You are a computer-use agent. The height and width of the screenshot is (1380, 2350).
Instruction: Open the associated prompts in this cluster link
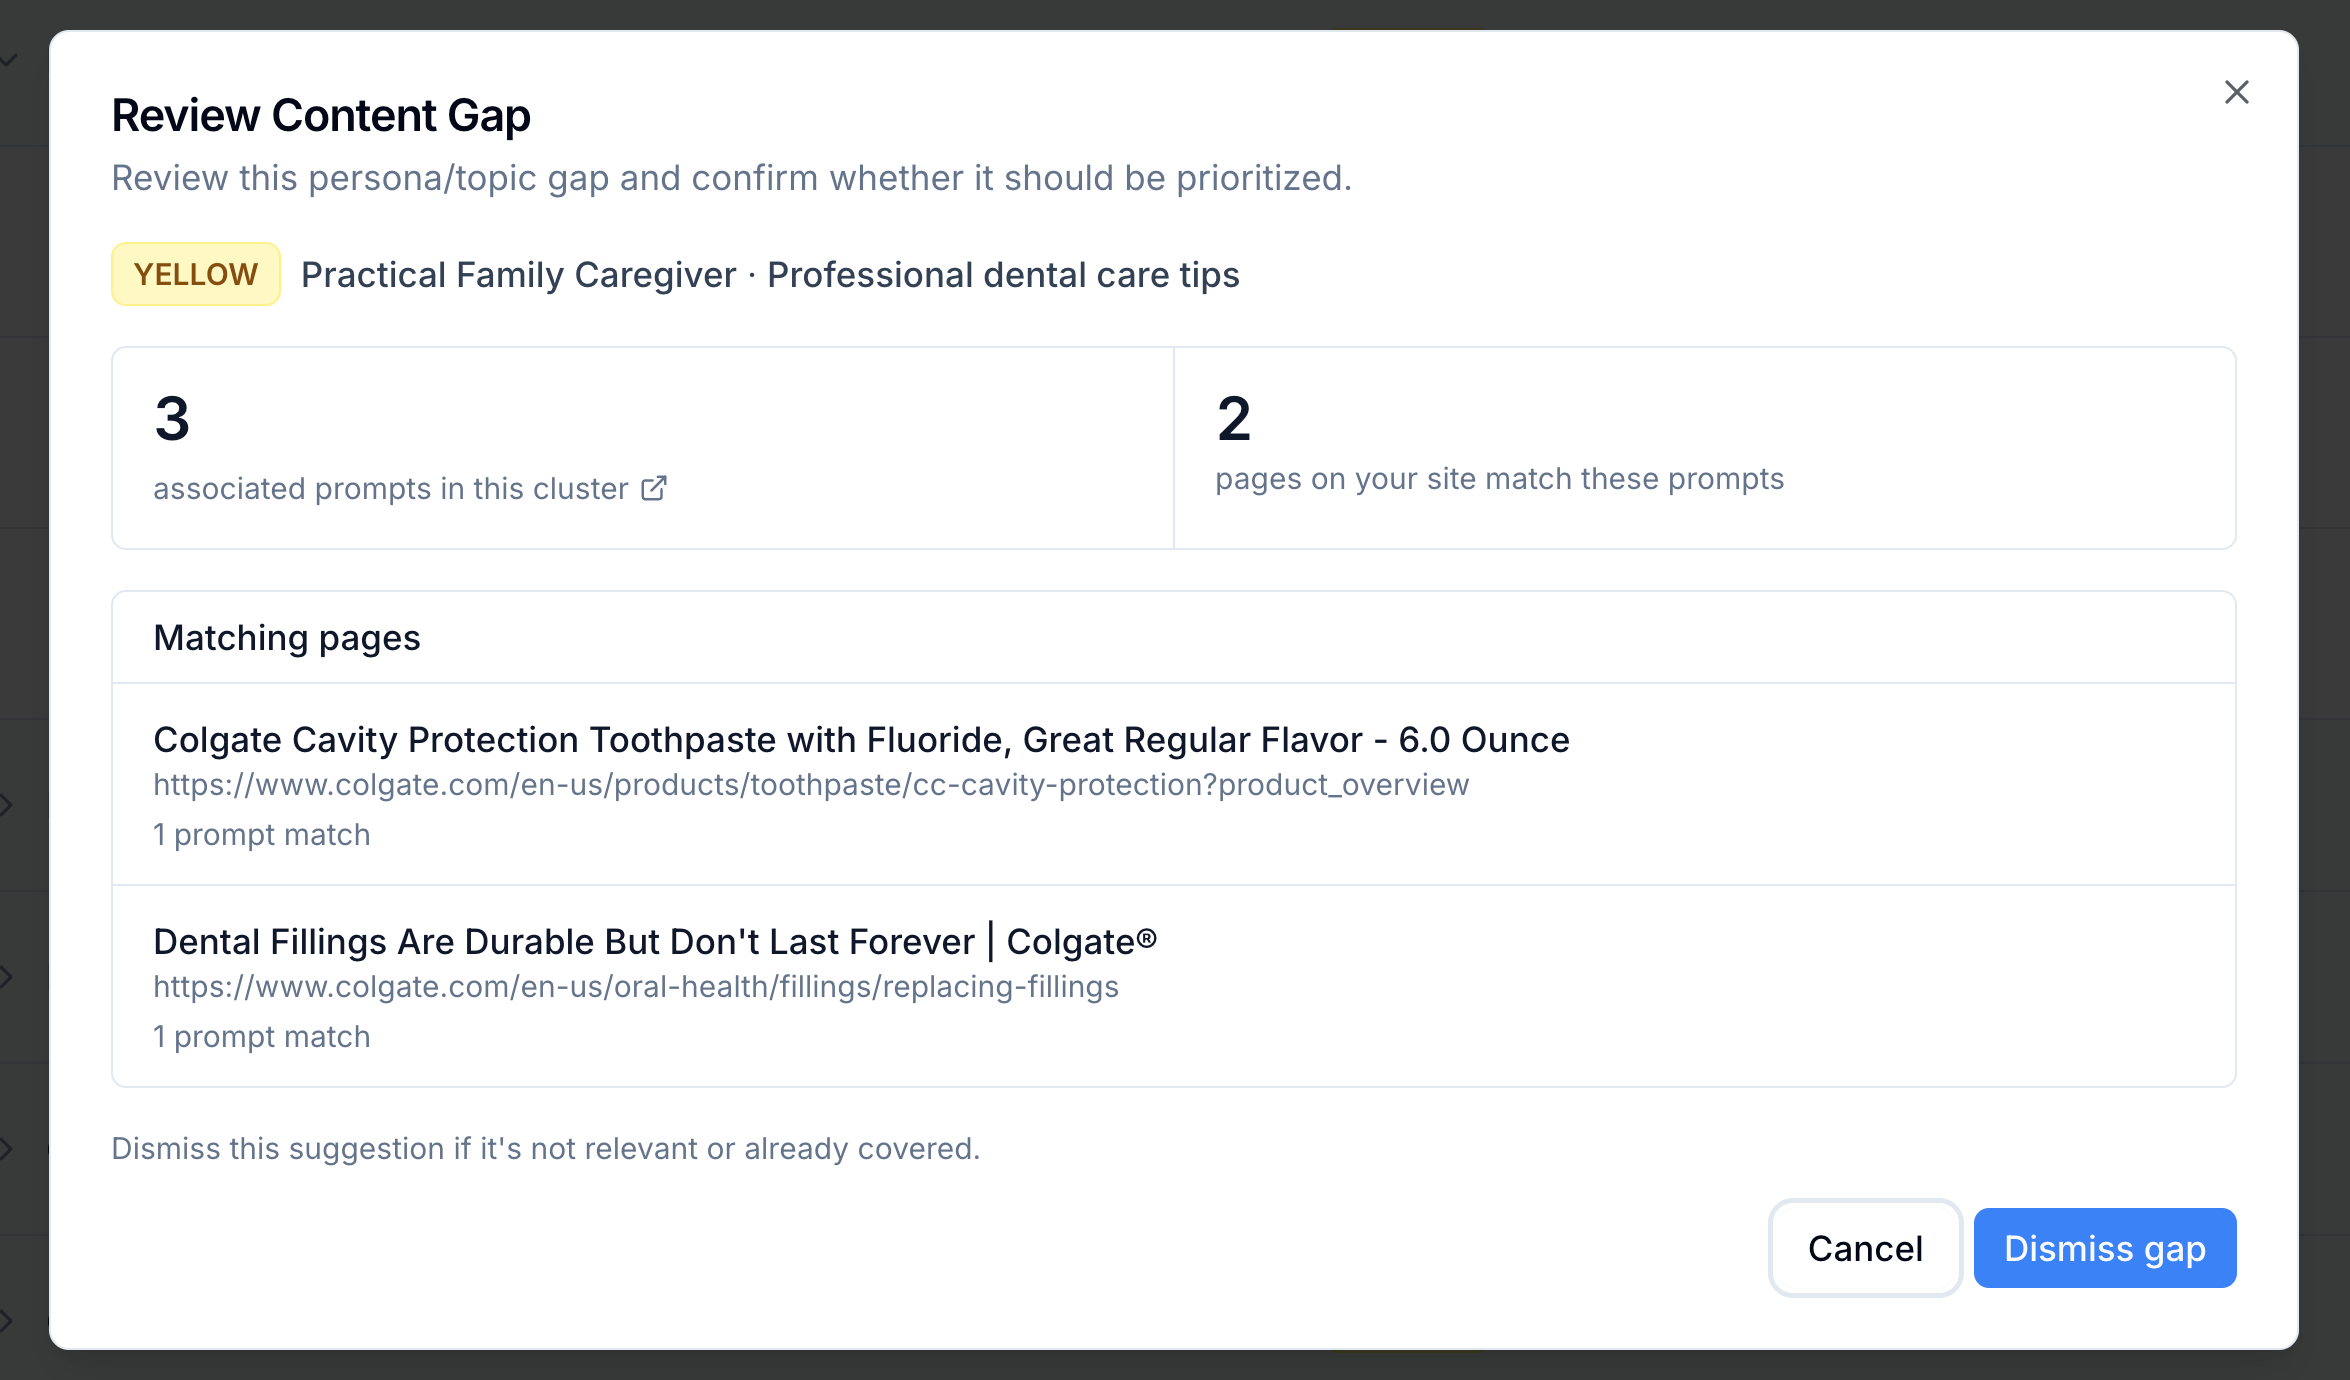(x=390, y=488)
